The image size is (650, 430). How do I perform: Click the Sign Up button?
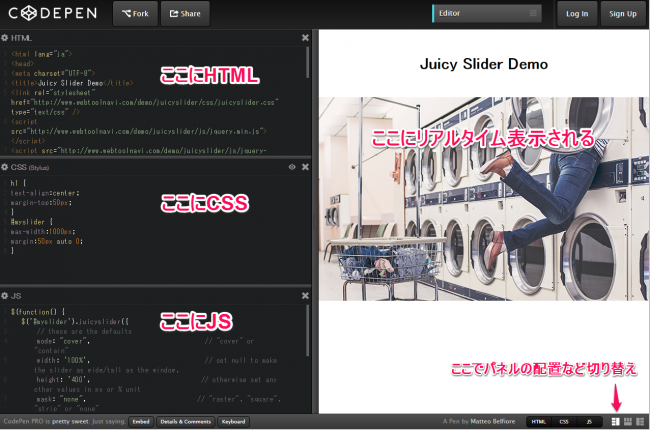pyautogui.click(x=623, y=14)
